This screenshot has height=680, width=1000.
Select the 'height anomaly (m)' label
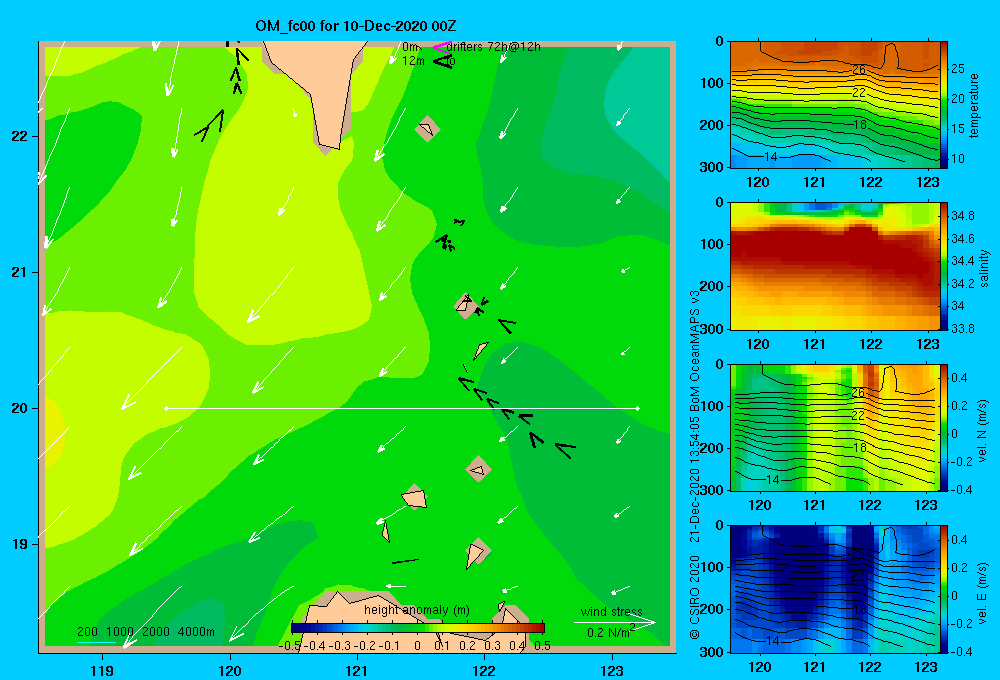(x=416, y=610)
